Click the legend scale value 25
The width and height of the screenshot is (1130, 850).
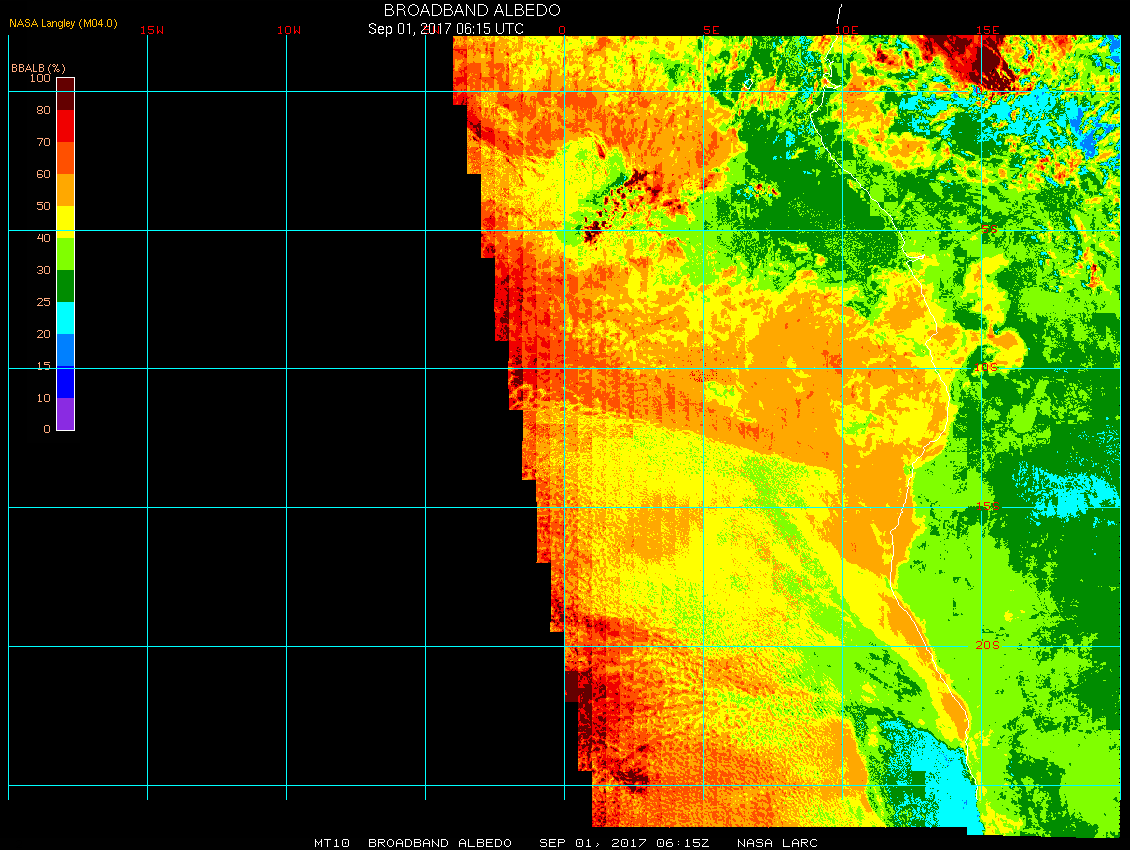coord(44,302)
